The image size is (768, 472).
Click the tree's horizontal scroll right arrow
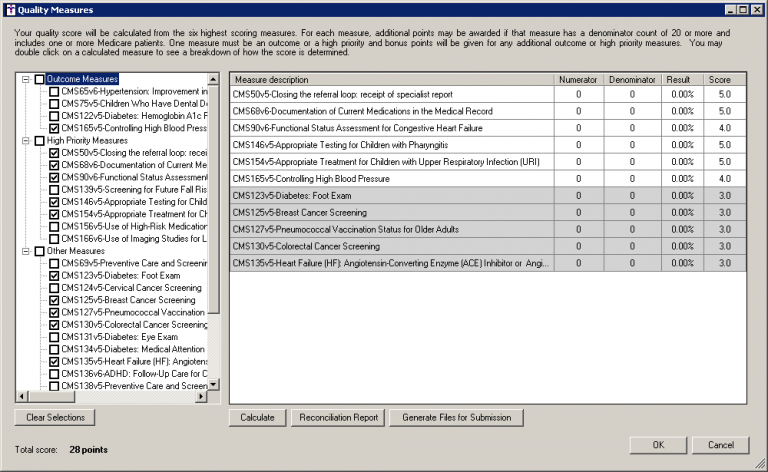pos(202,397)
